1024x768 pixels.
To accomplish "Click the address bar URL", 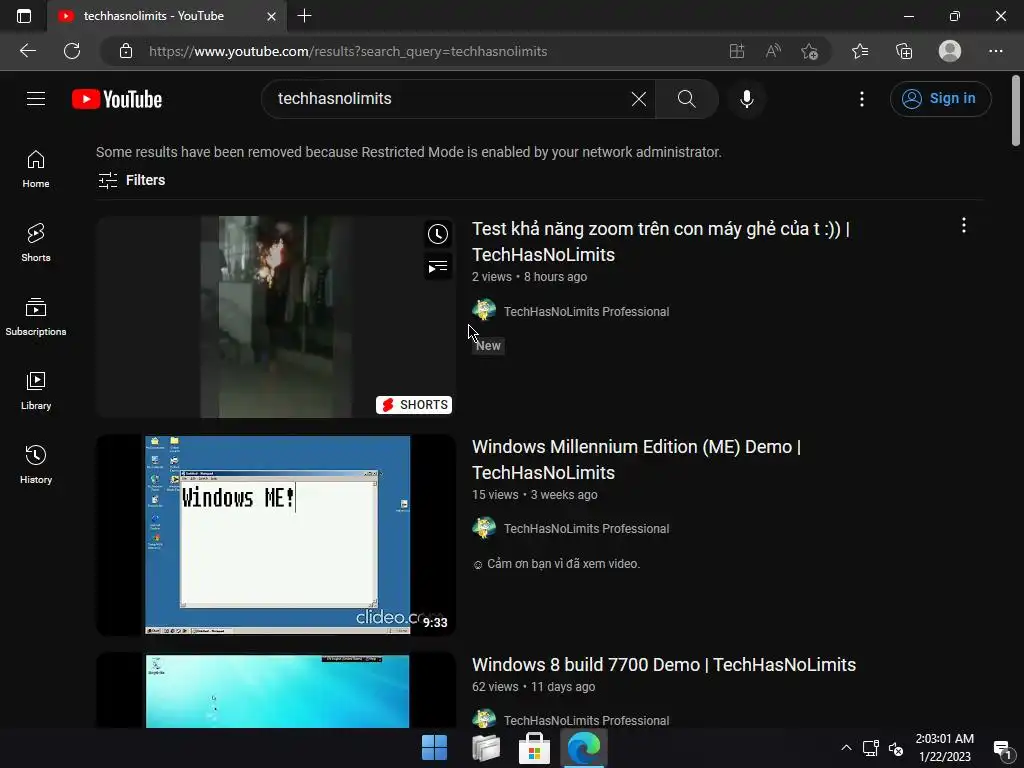I will click(348, 51).
